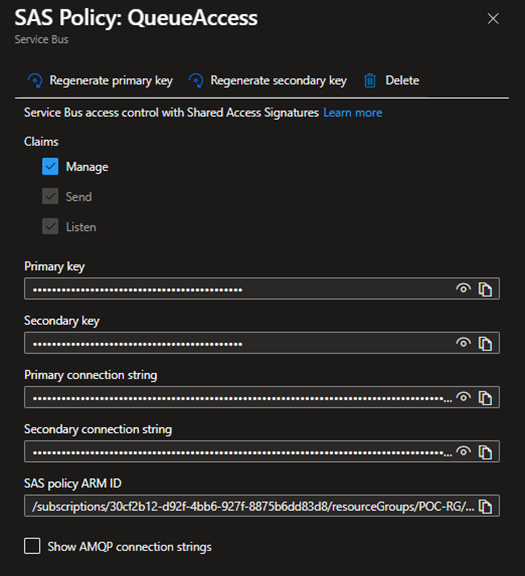Copy the Secondary key to clipboard
525x576 pixels.
pyautogui.click(x=485, y=343)
